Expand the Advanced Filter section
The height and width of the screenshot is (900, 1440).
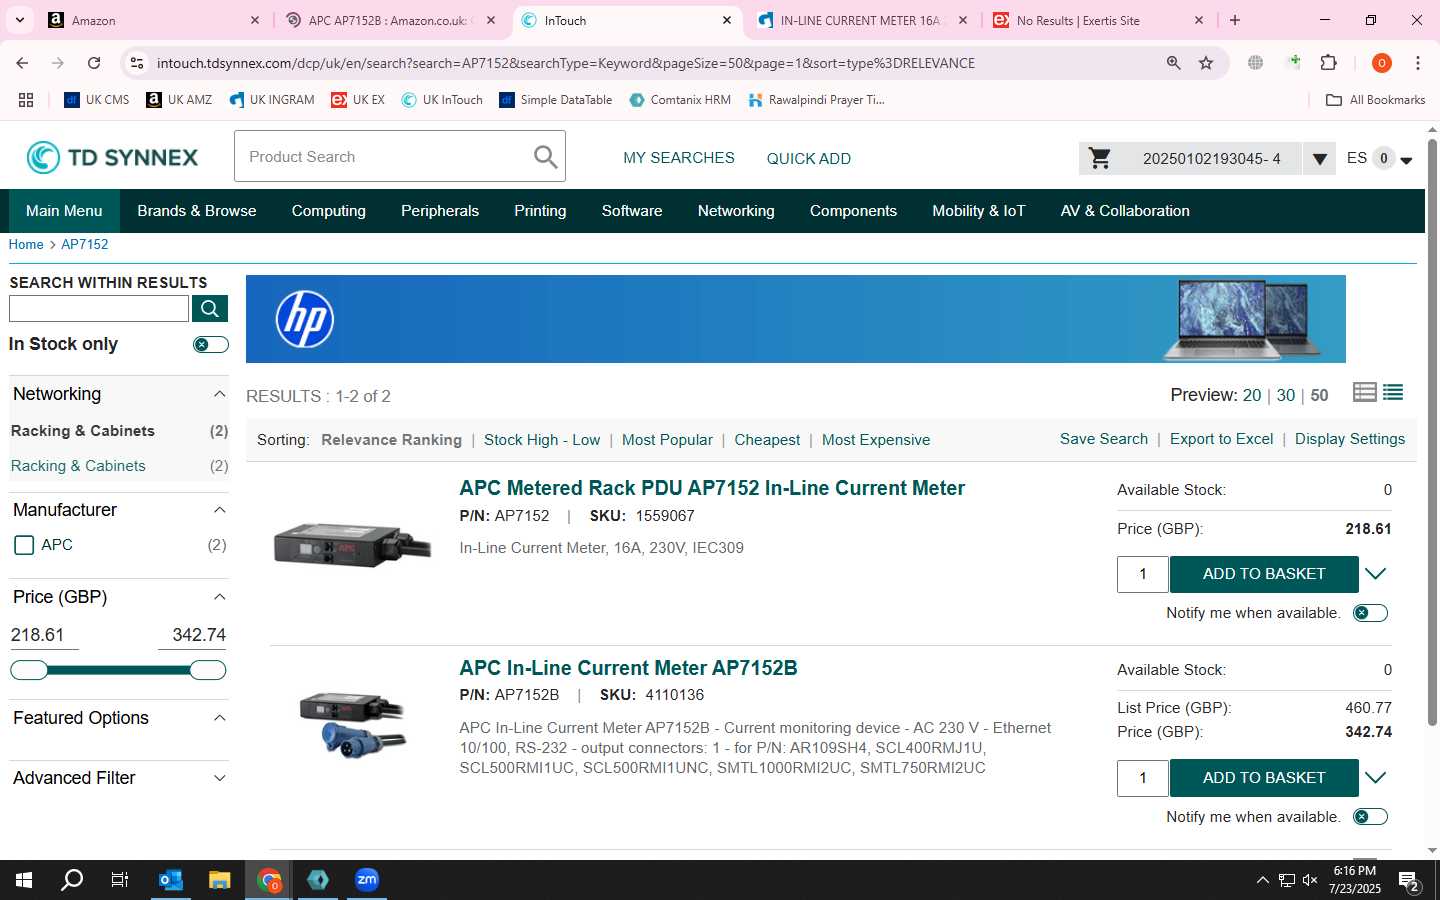pos(219,778)
